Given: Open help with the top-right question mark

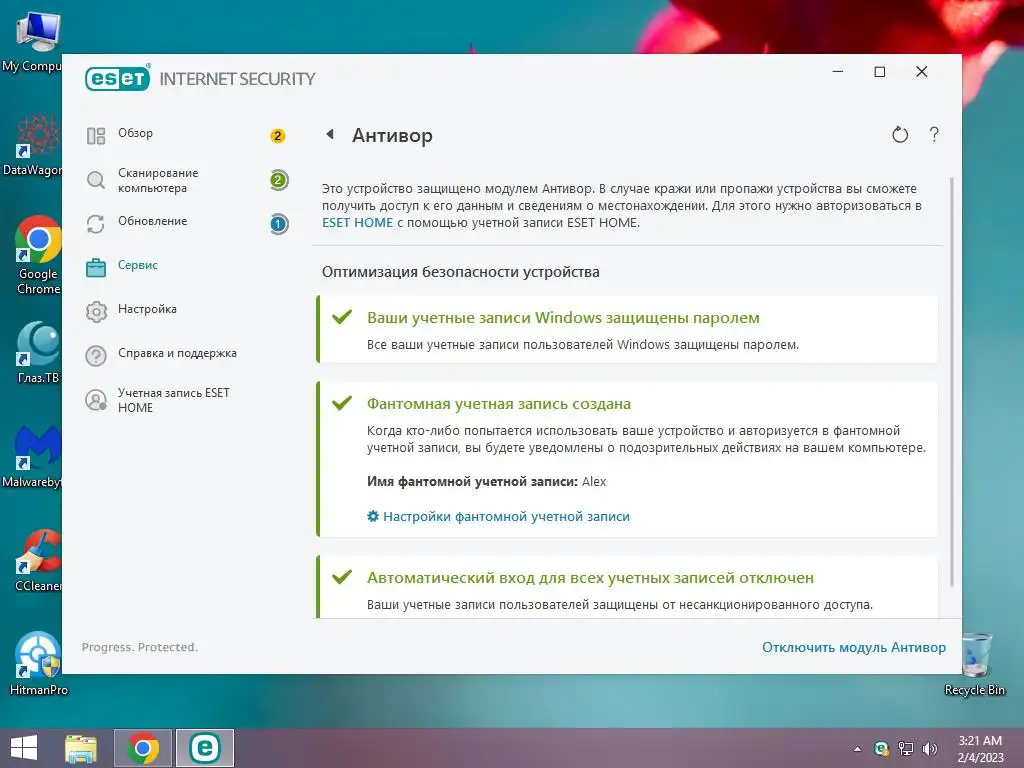Looking at the screenshot, I should point(934,134).
